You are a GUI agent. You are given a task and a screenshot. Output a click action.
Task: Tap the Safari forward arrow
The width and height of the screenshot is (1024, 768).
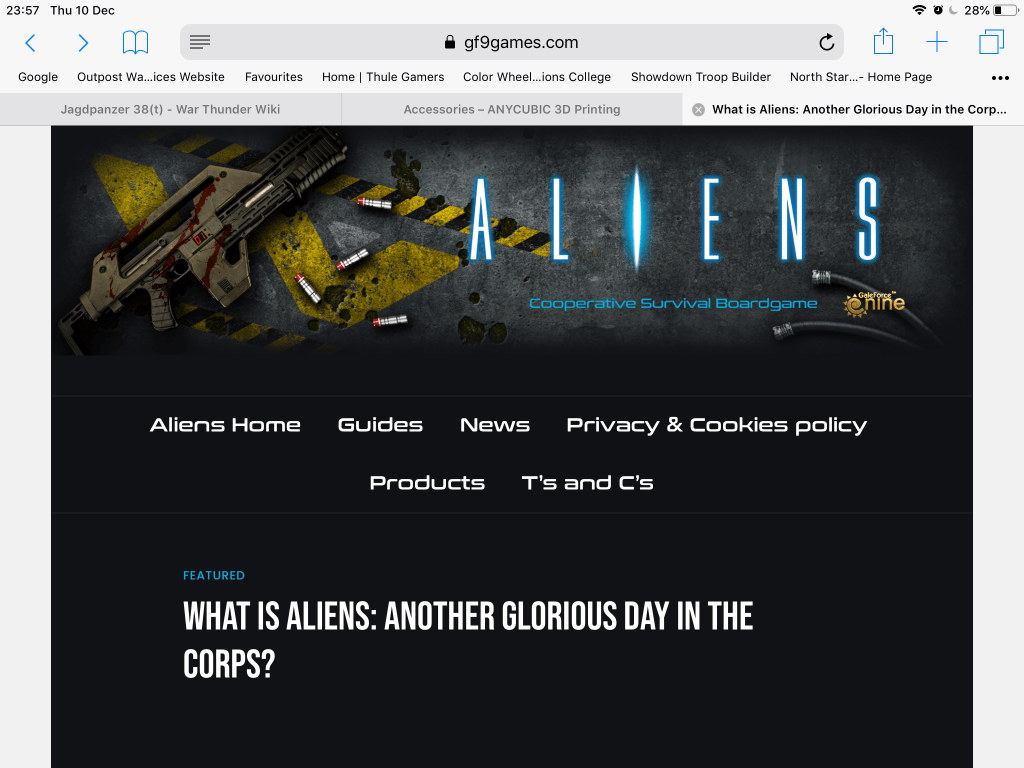coord(83,43)
